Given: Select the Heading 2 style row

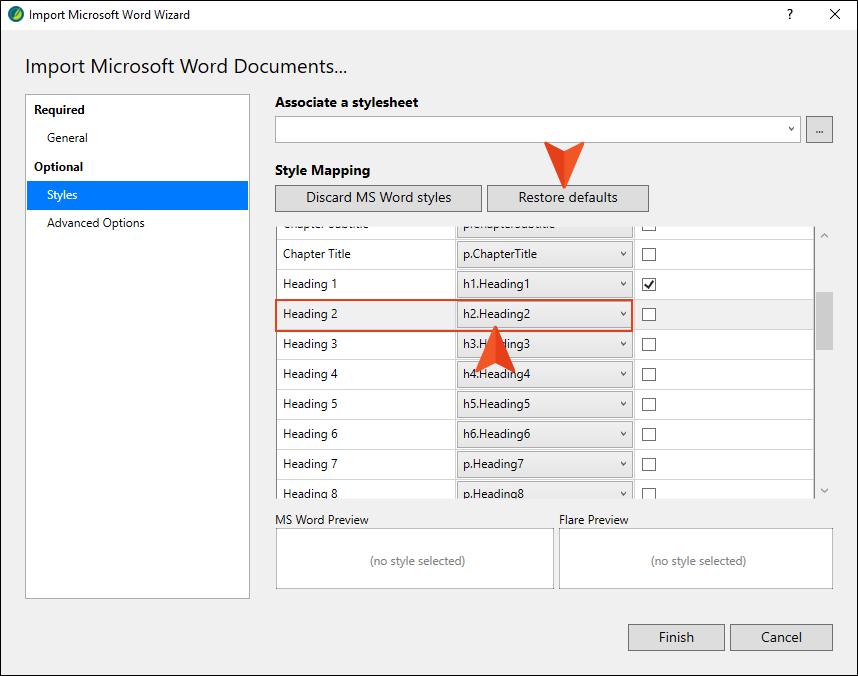Looking at the screenshot, I should click(366, 314).
